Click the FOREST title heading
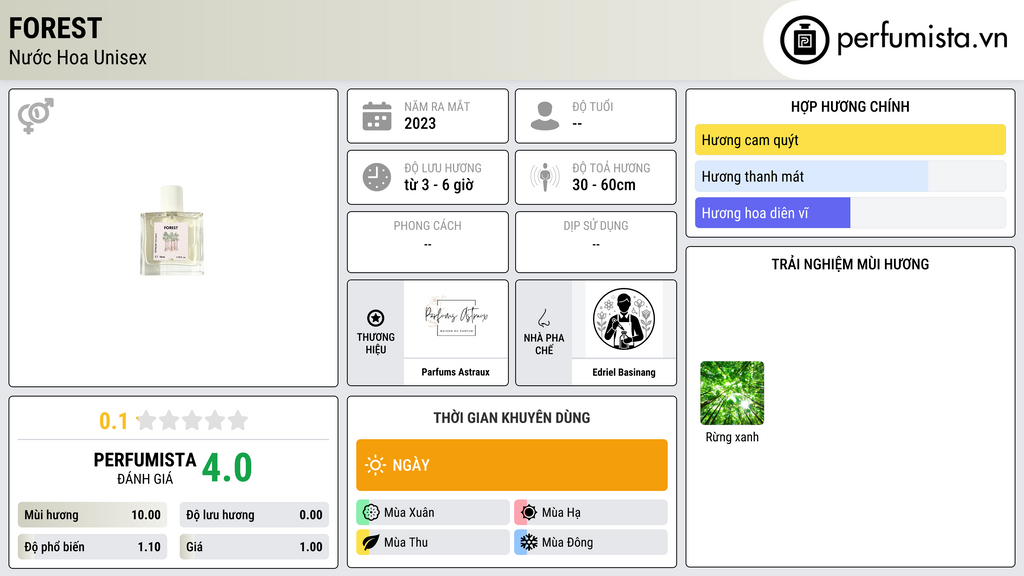1024x576 pixels. pyautogui.click(x=56, y=28)
